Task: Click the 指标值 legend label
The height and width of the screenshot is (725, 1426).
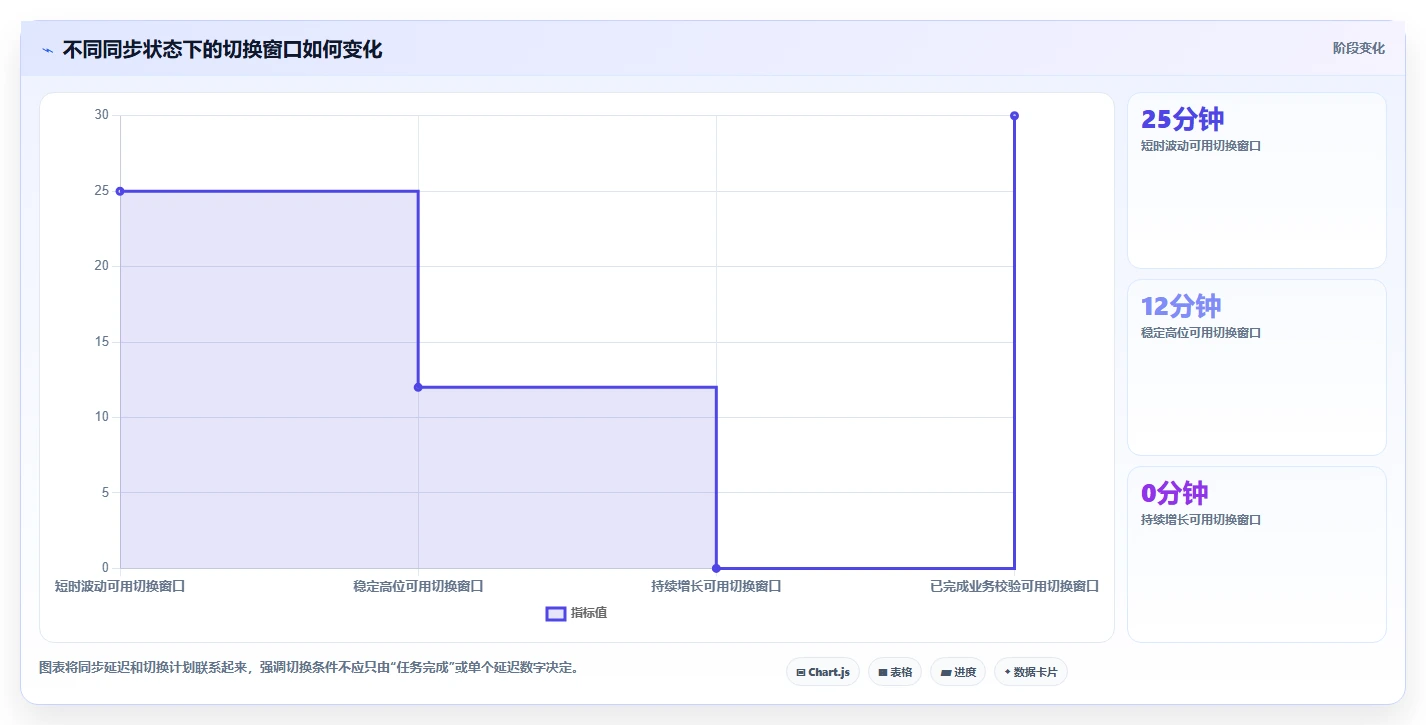Action: (x=589, y=613)
